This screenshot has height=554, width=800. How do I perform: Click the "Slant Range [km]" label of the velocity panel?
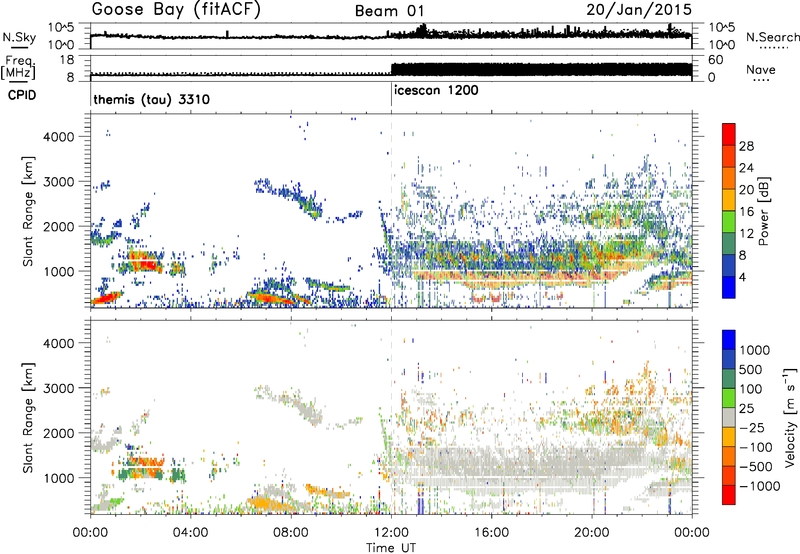click(28, 417)
